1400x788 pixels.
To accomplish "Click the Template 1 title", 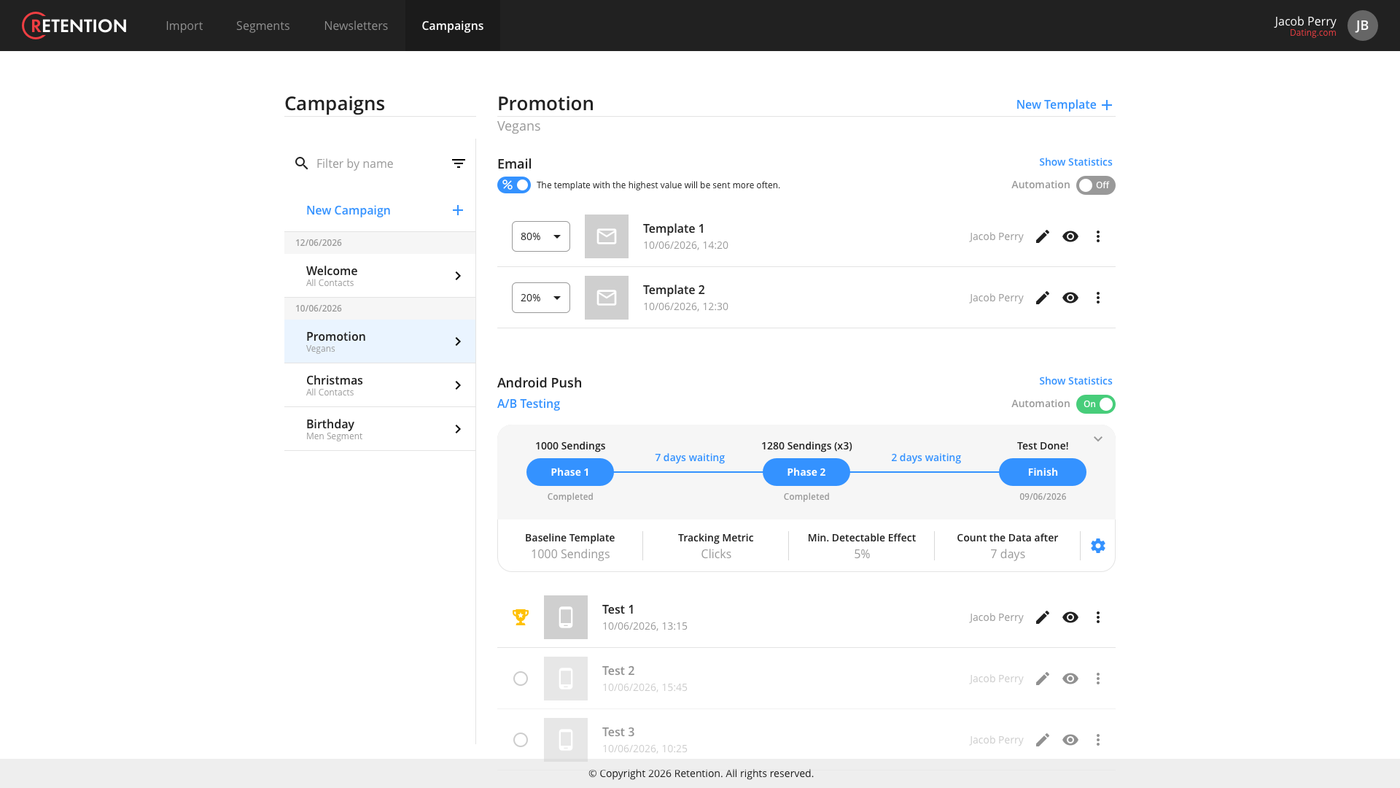I will (674, 229).
